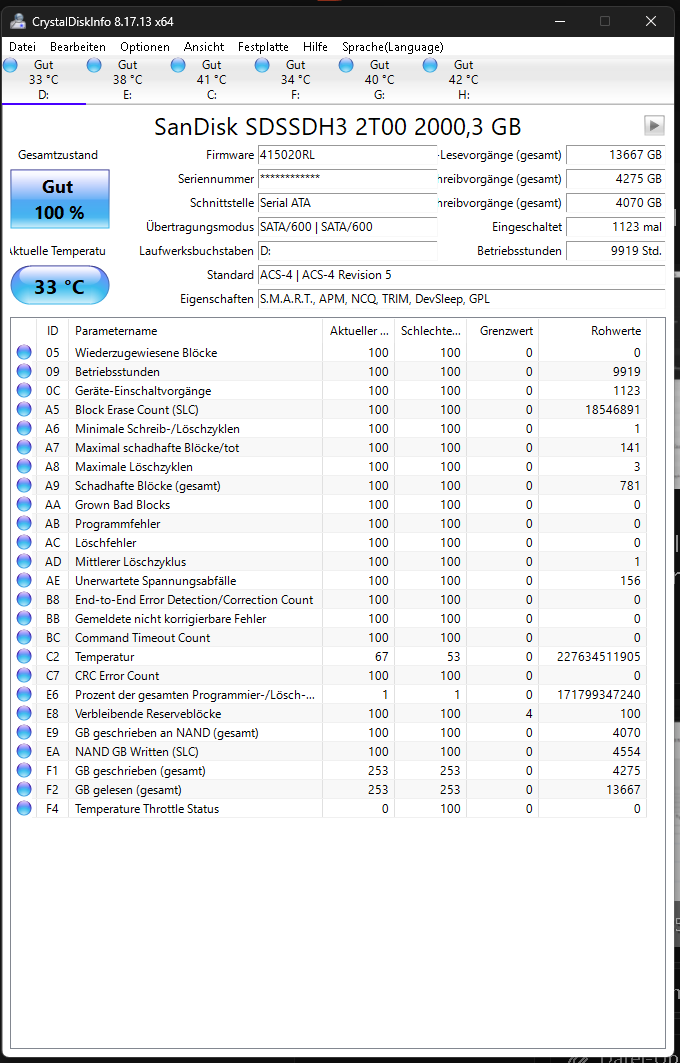Click status icon for Temperature Throttle Status row
This screenshot has width=680, height=1063.
[24, 807]
